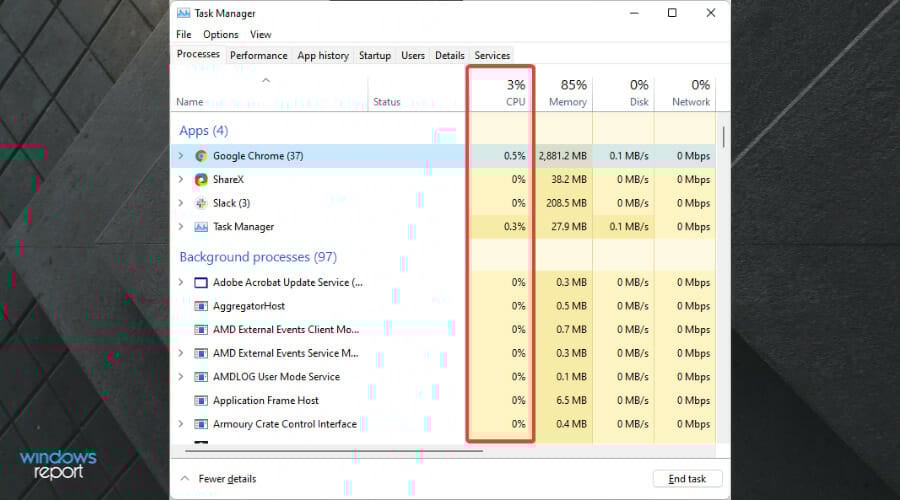The image size is (900, 500).
Task: Open the File menu
Action: [184, 34]
